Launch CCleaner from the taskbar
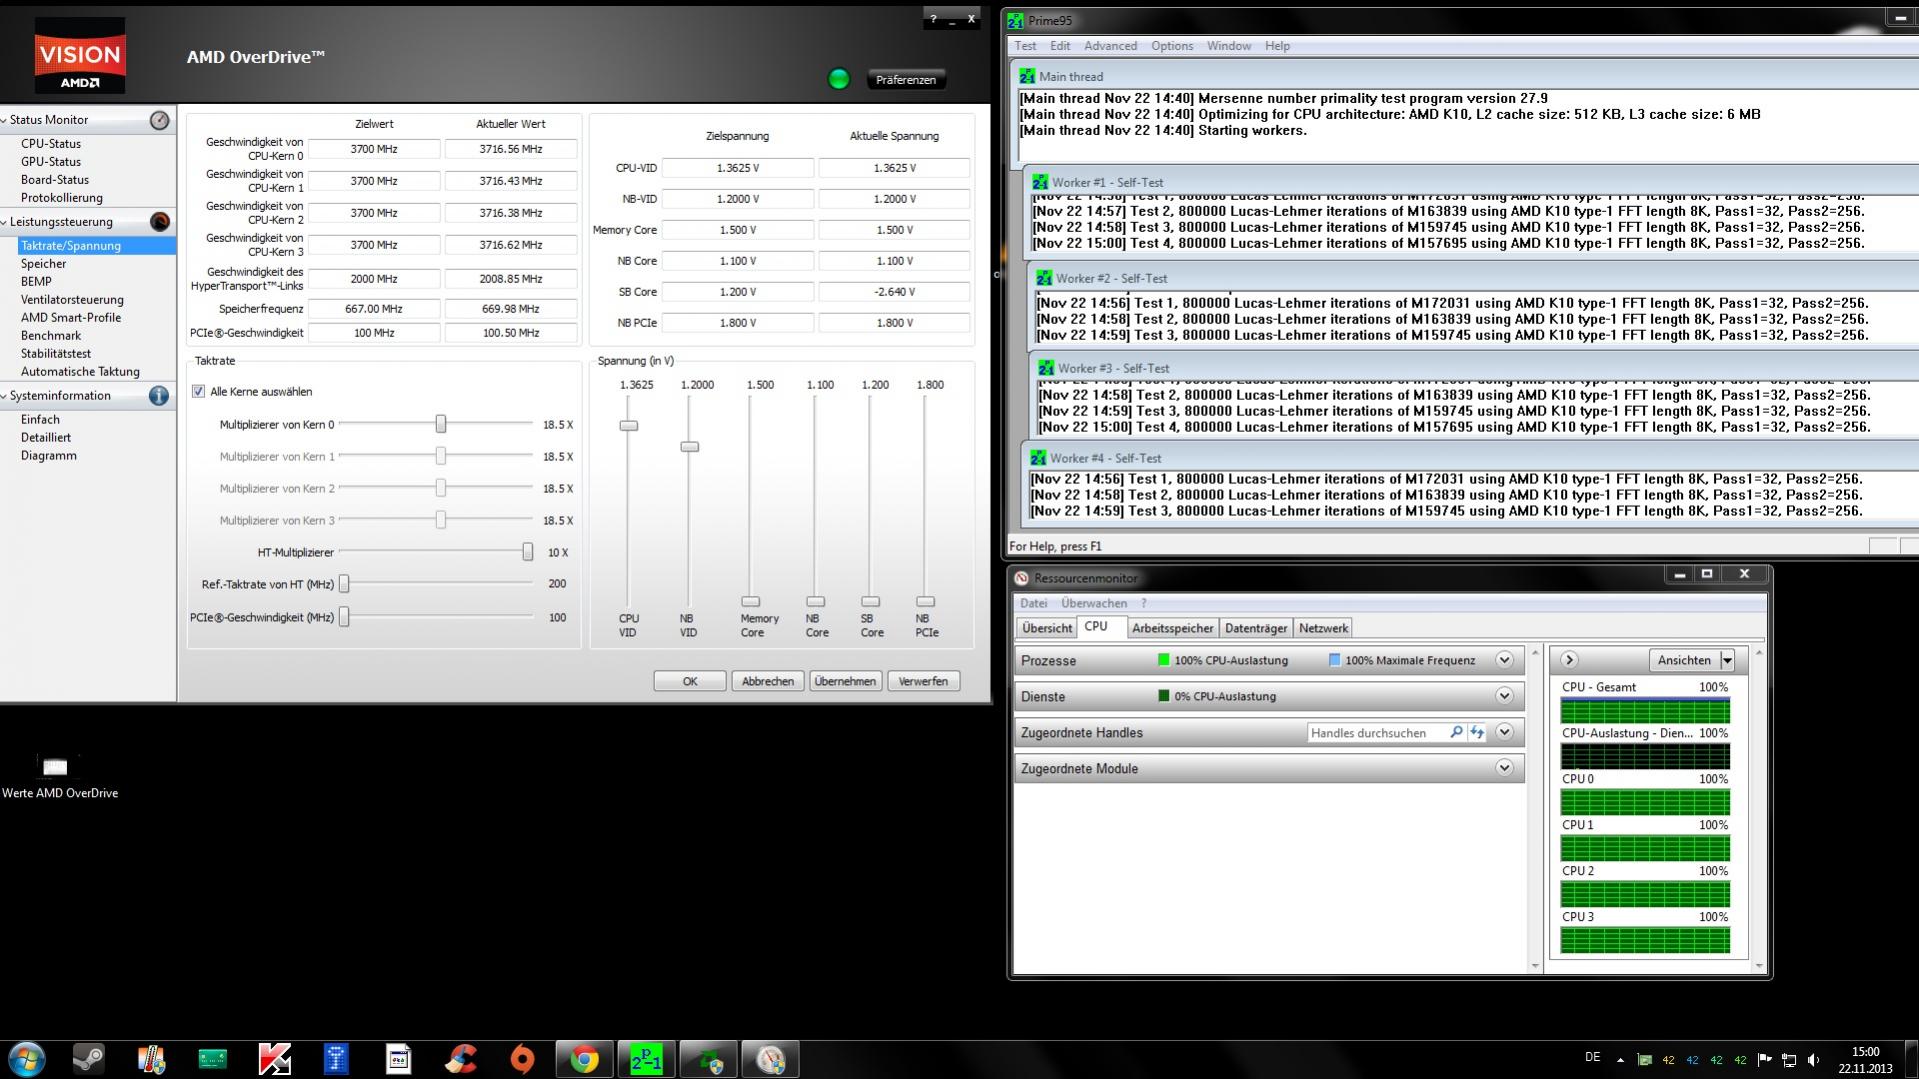1919x1079 pixels. point(461,1059)
